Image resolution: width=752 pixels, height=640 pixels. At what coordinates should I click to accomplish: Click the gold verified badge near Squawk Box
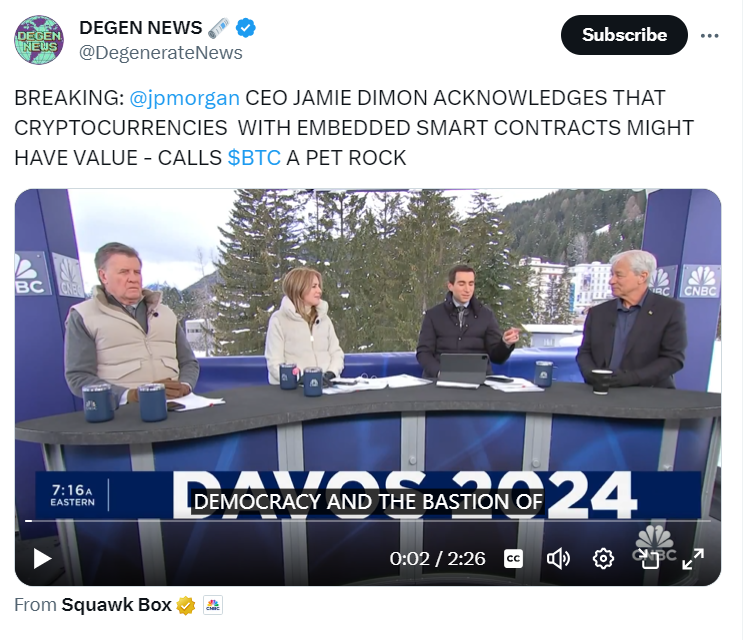(x=186, y=605)
